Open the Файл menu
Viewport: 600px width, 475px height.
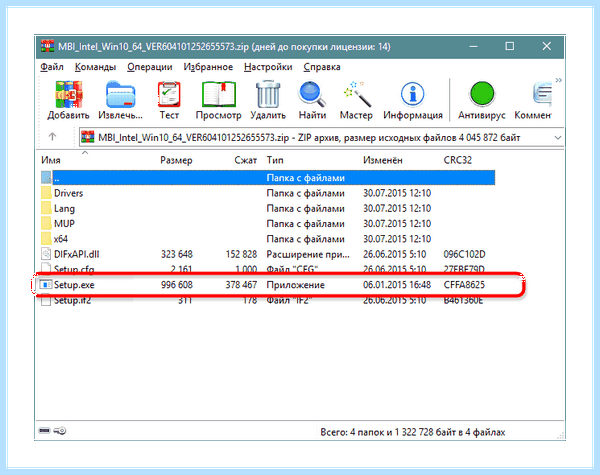point(52,67)
